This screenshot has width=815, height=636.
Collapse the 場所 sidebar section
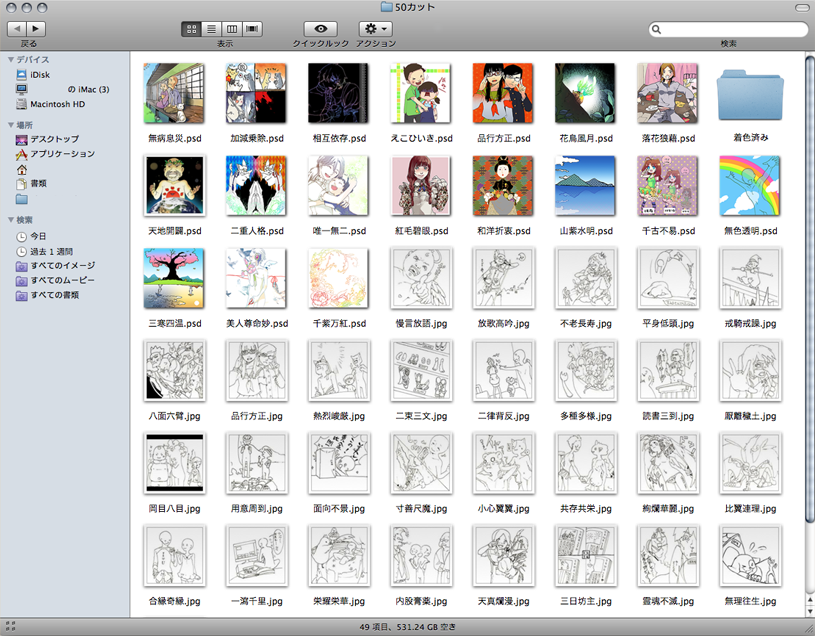(11, 125)
